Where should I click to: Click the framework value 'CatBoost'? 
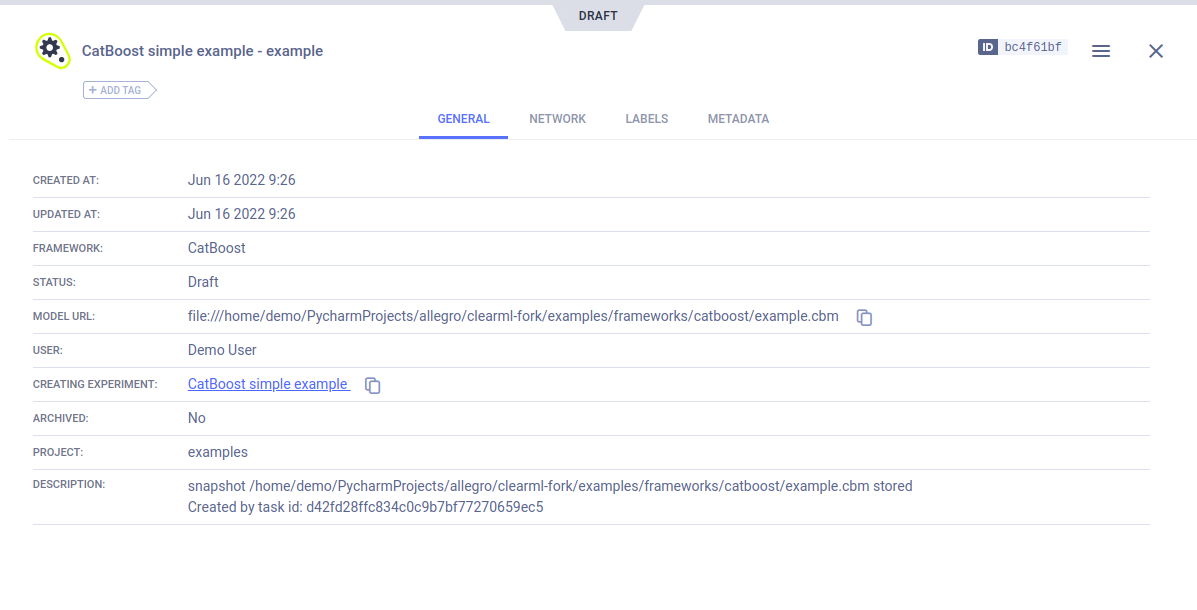click(x=216, y=248)
